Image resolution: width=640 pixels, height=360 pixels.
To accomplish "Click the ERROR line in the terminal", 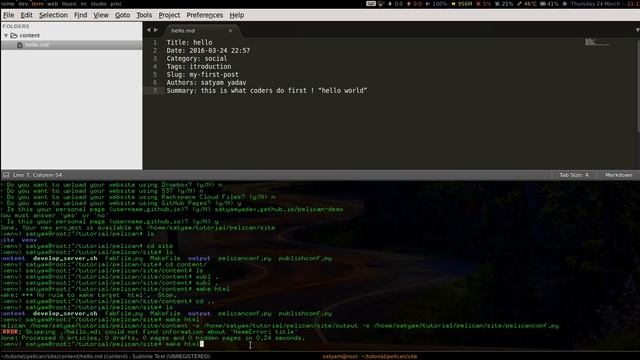I will point(149,332).
